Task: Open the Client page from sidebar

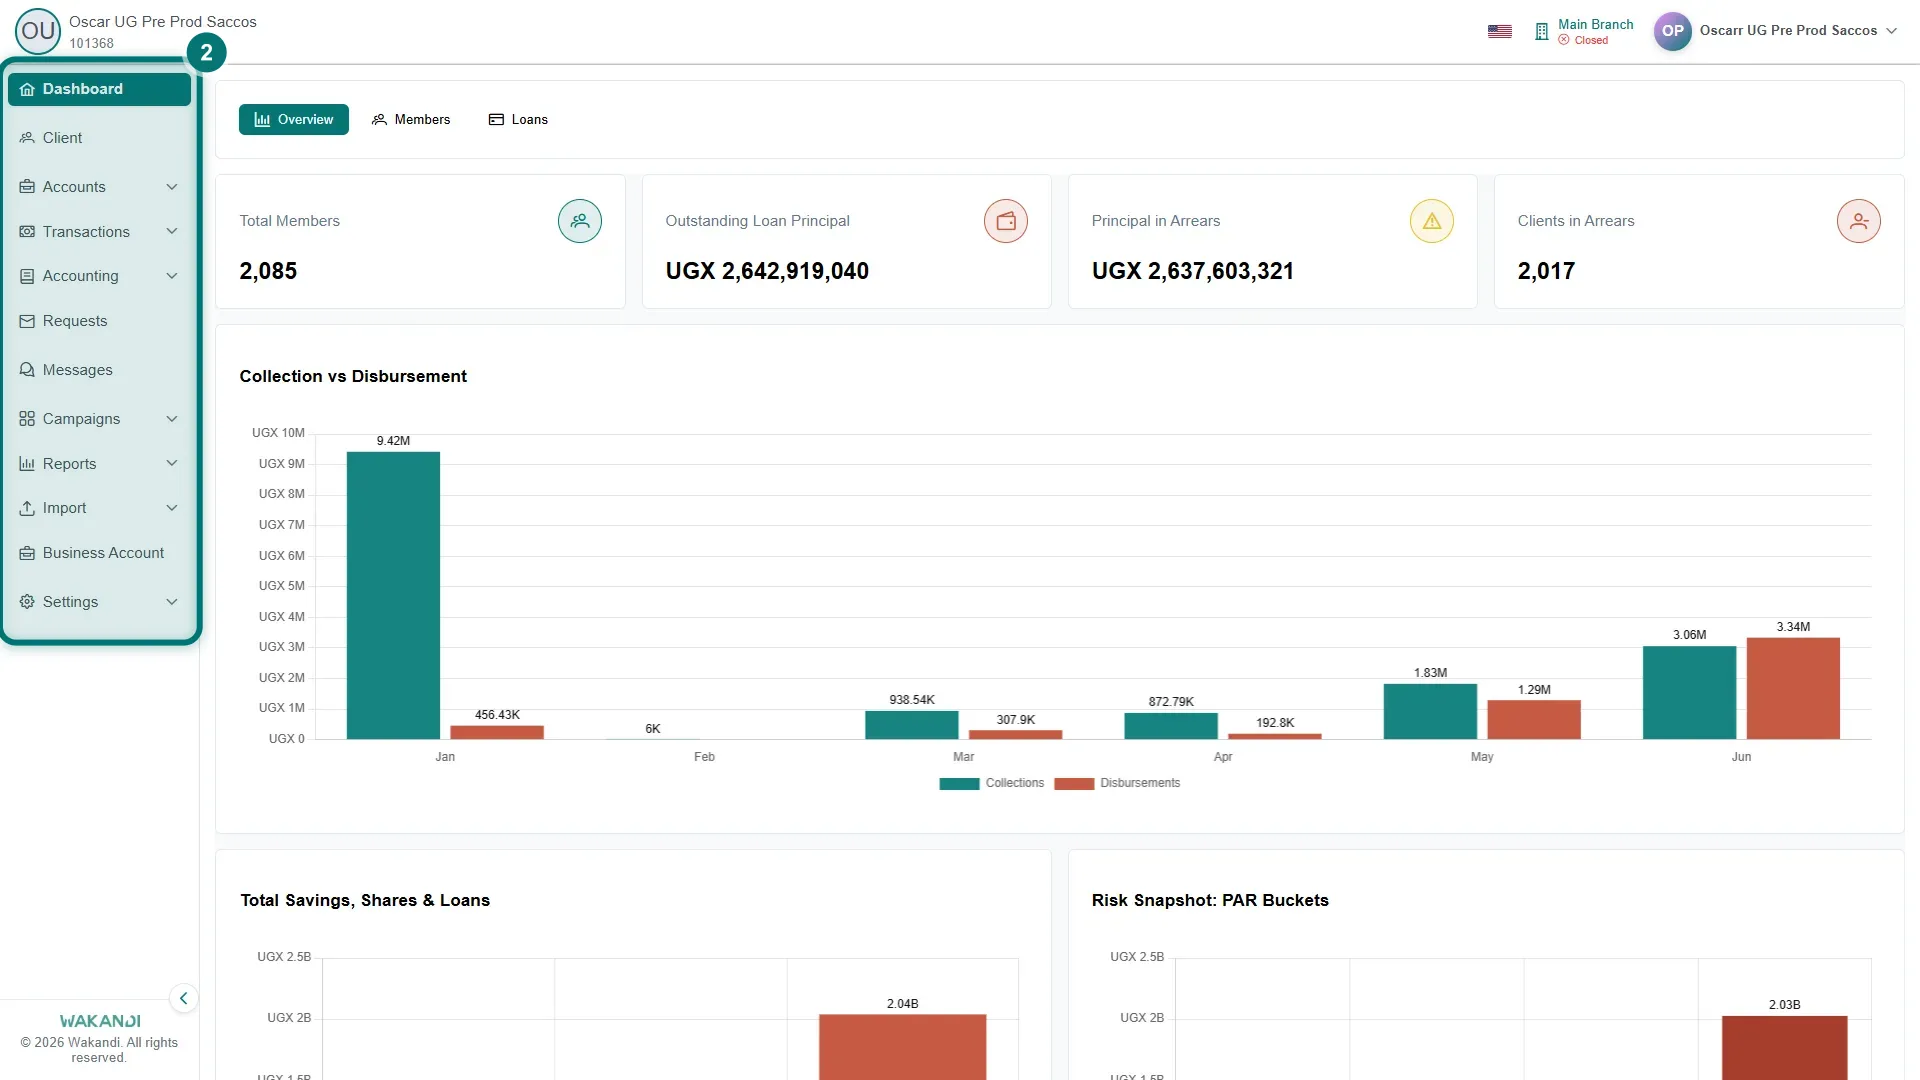Action: 98,138
